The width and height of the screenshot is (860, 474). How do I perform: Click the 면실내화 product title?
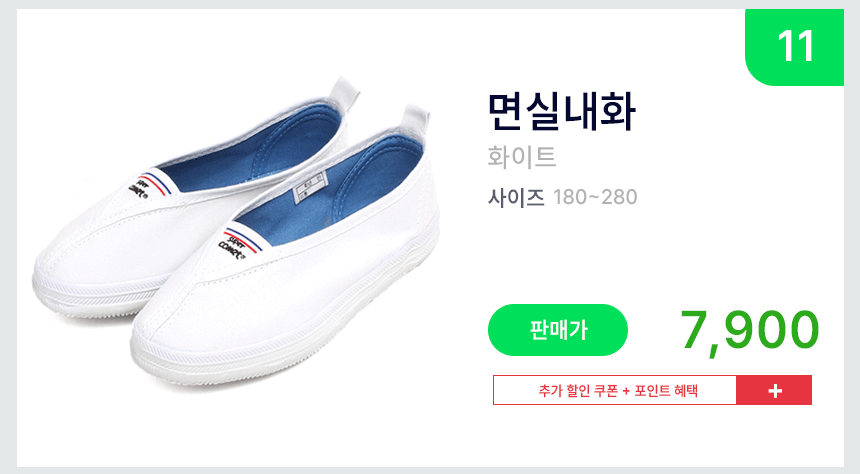pyautogui.click(x=561, y=112)
